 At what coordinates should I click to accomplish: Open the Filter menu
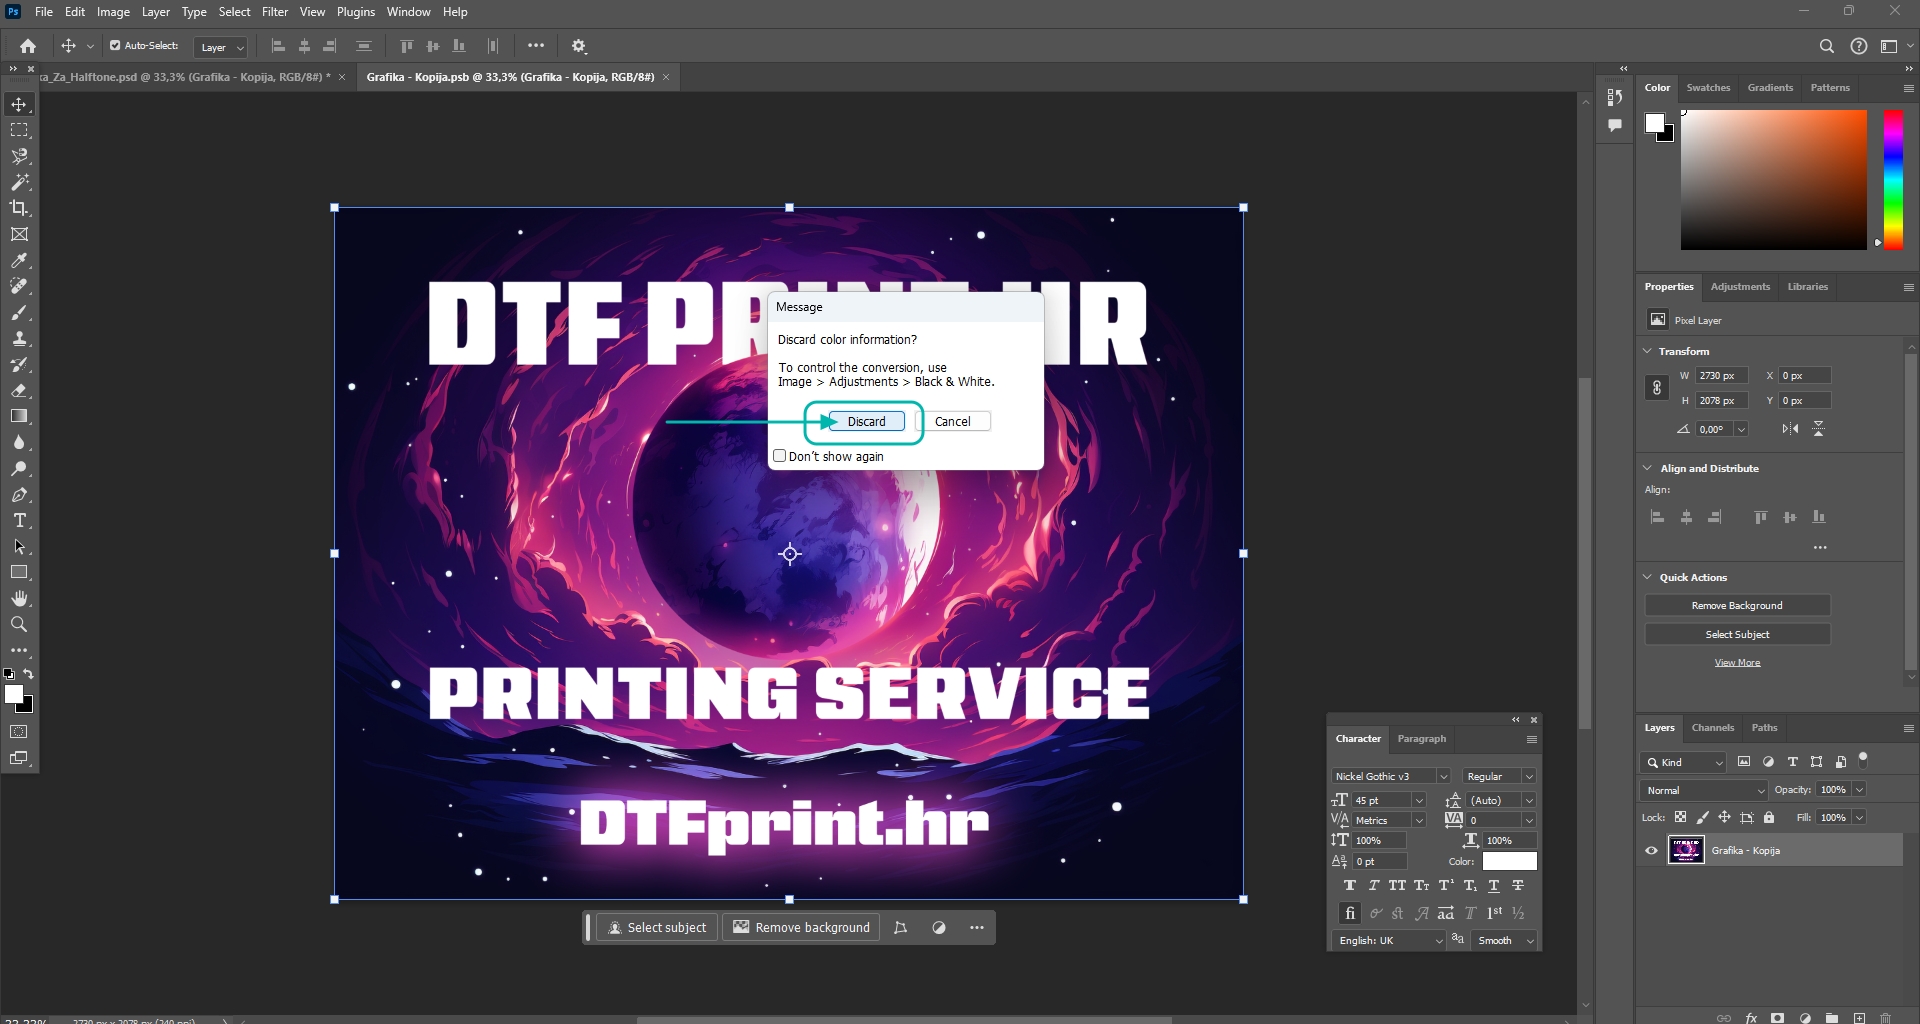pyautogui.click(x=275, y=12)
